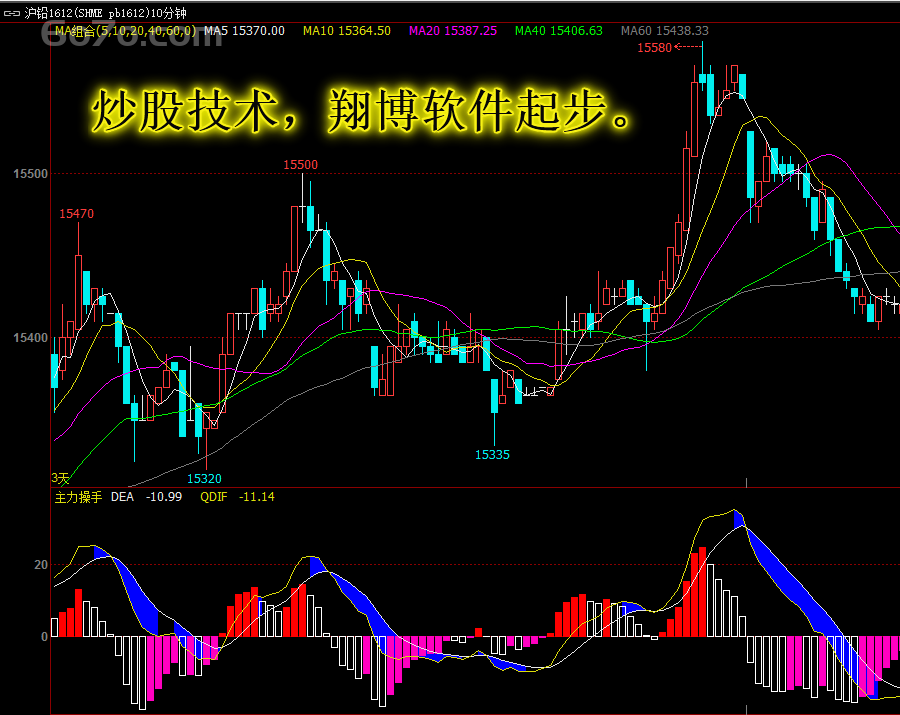Select the MA5 15370.00 value

(245, 30)
